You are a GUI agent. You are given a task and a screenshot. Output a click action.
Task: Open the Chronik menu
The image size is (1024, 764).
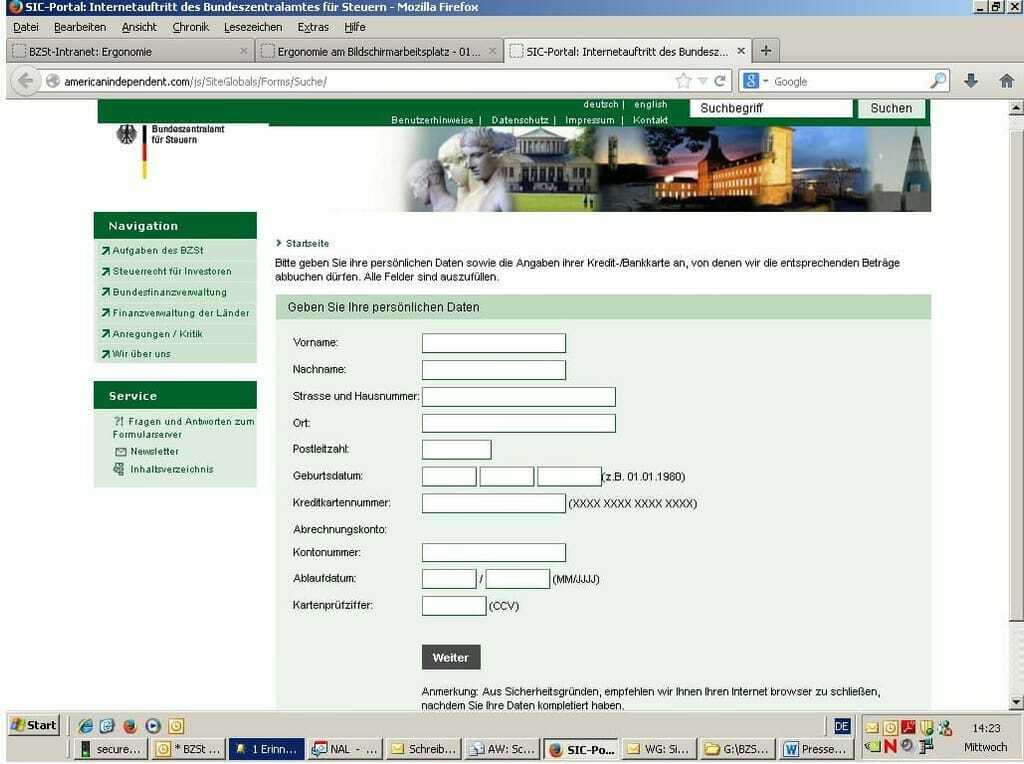(190, 27)
